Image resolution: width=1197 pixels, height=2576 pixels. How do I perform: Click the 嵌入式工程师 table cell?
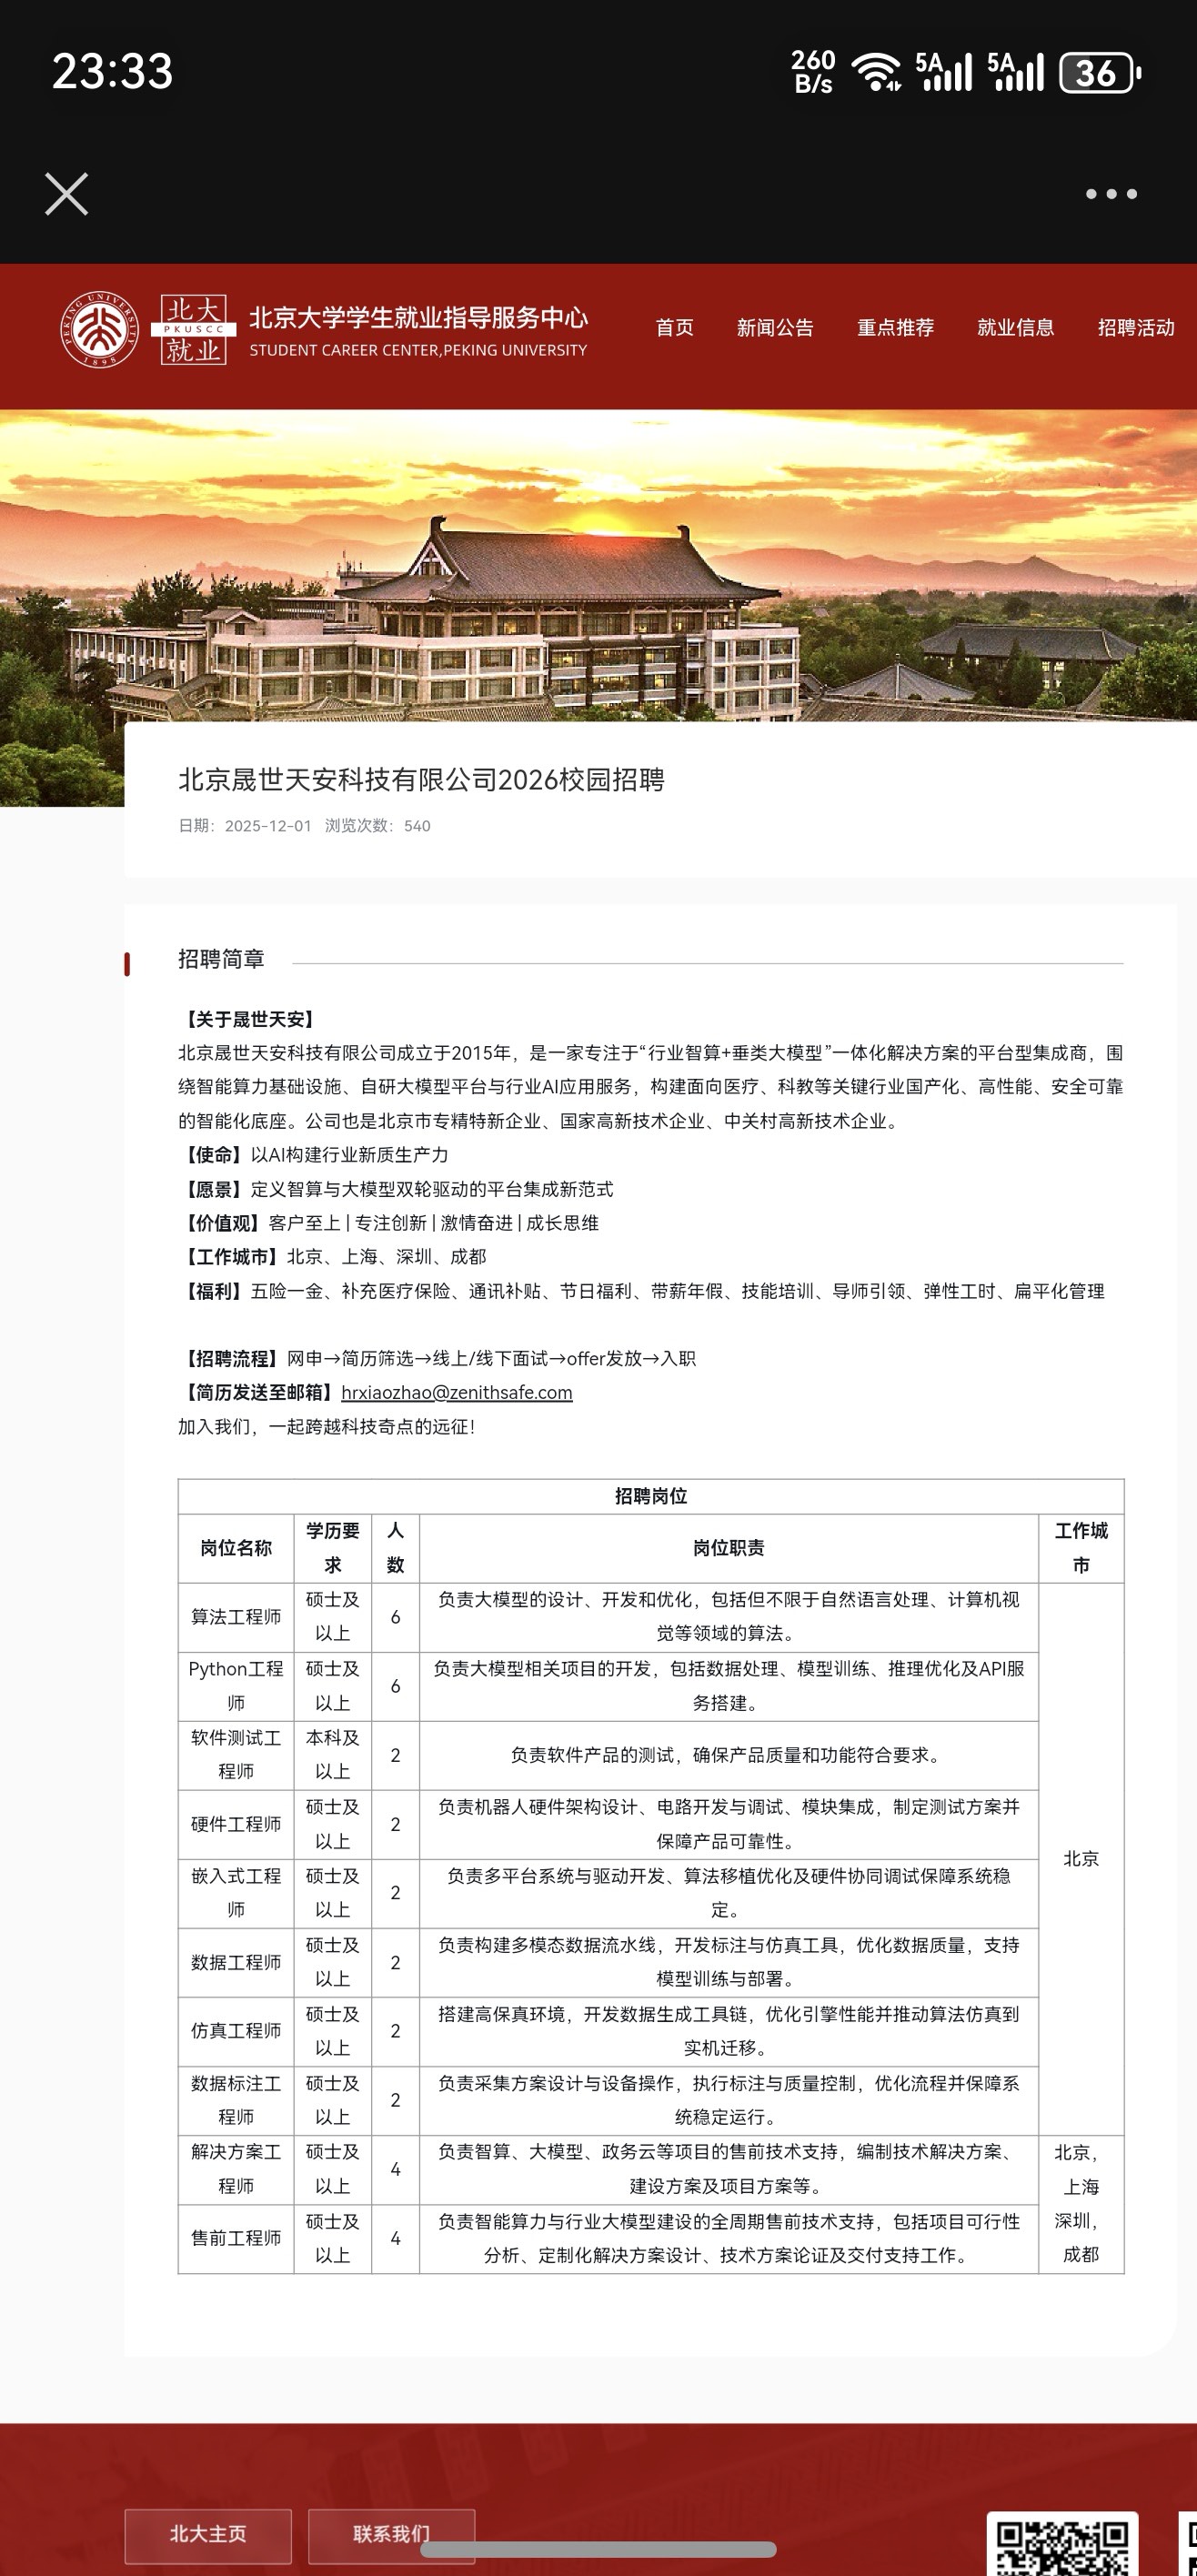click(x=236, y=1893)
